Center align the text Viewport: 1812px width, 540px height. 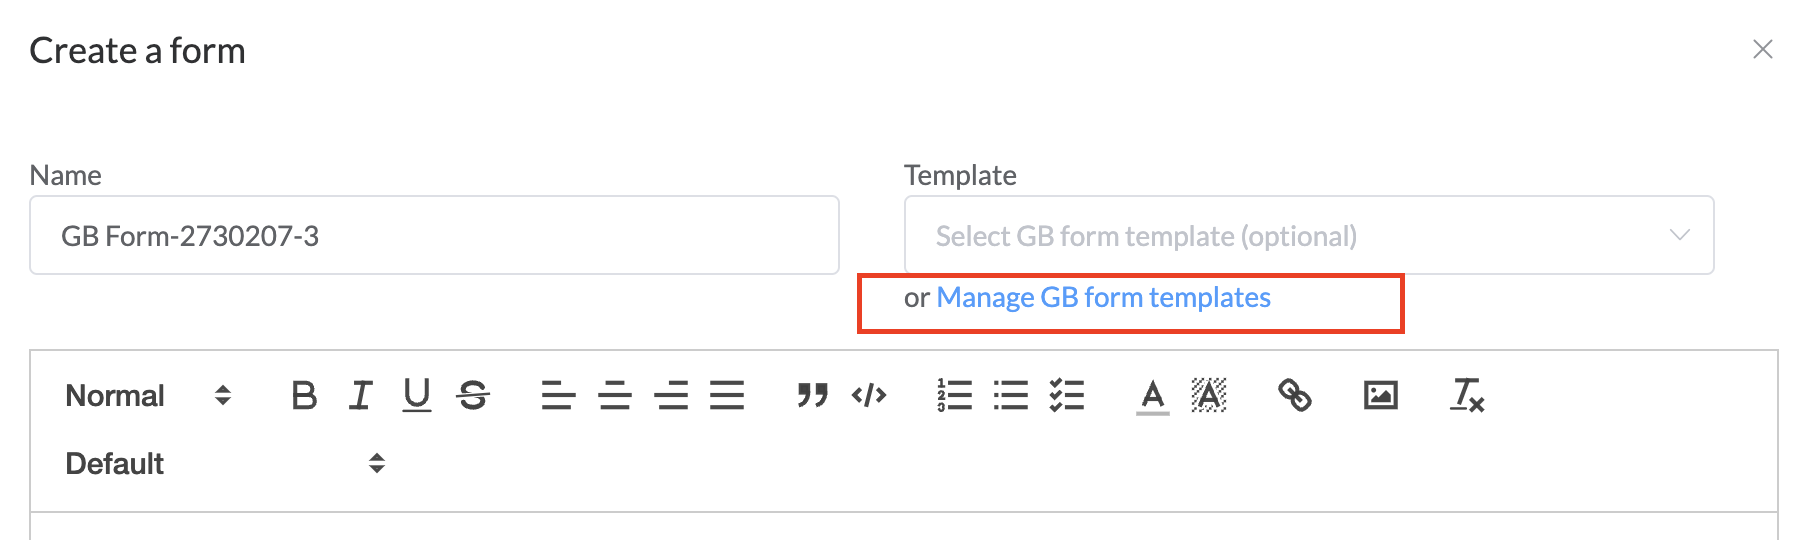tap(615, 396)
